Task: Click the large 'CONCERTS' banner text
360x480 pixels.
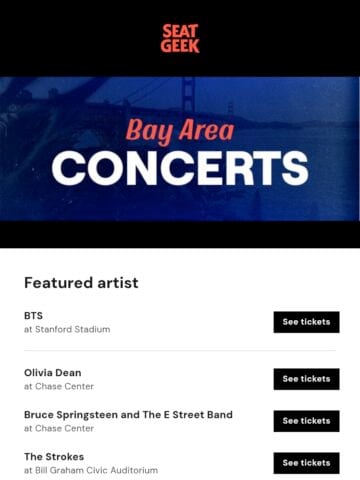Action: click(x=180, y=168)
